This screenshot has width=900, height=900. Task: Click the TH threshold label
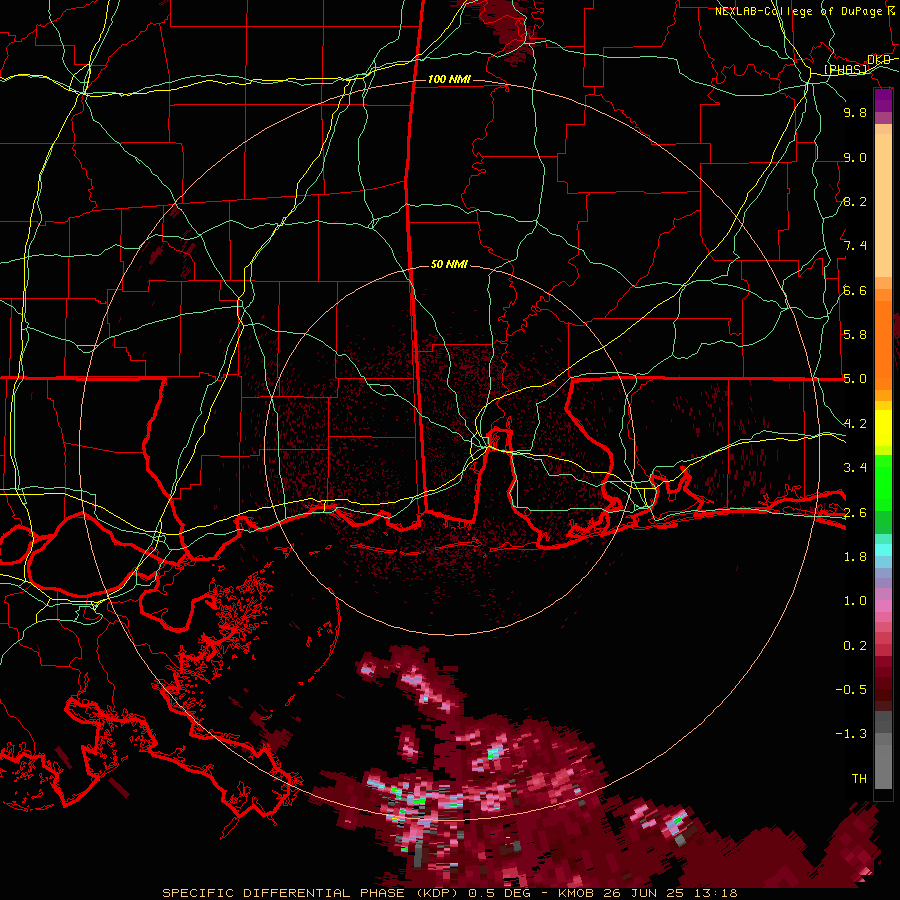(859, 779)
